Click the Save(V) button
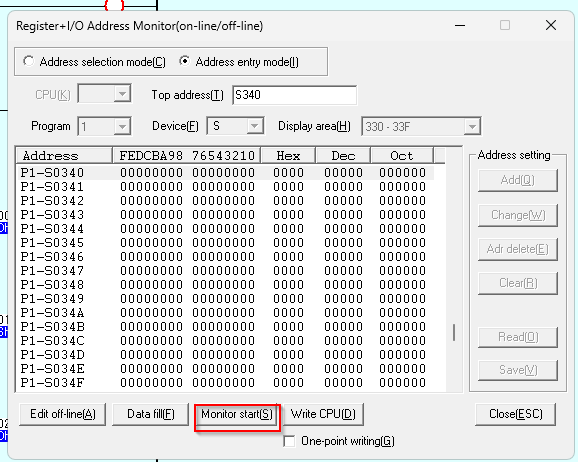The width and height of the screenshot is (578, 462). click(x=518, y=370)
